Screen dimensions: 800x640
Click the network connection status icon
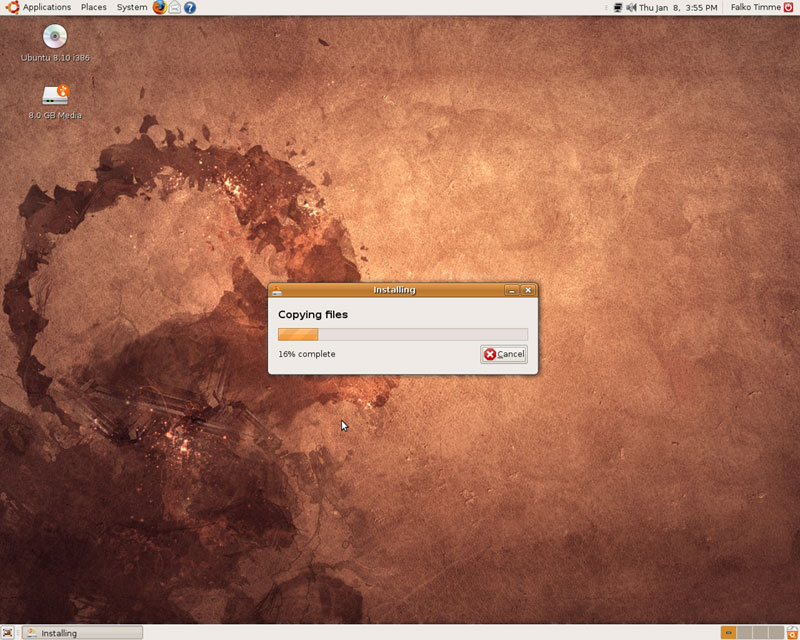pyautogui.click(x=618, y=7)
